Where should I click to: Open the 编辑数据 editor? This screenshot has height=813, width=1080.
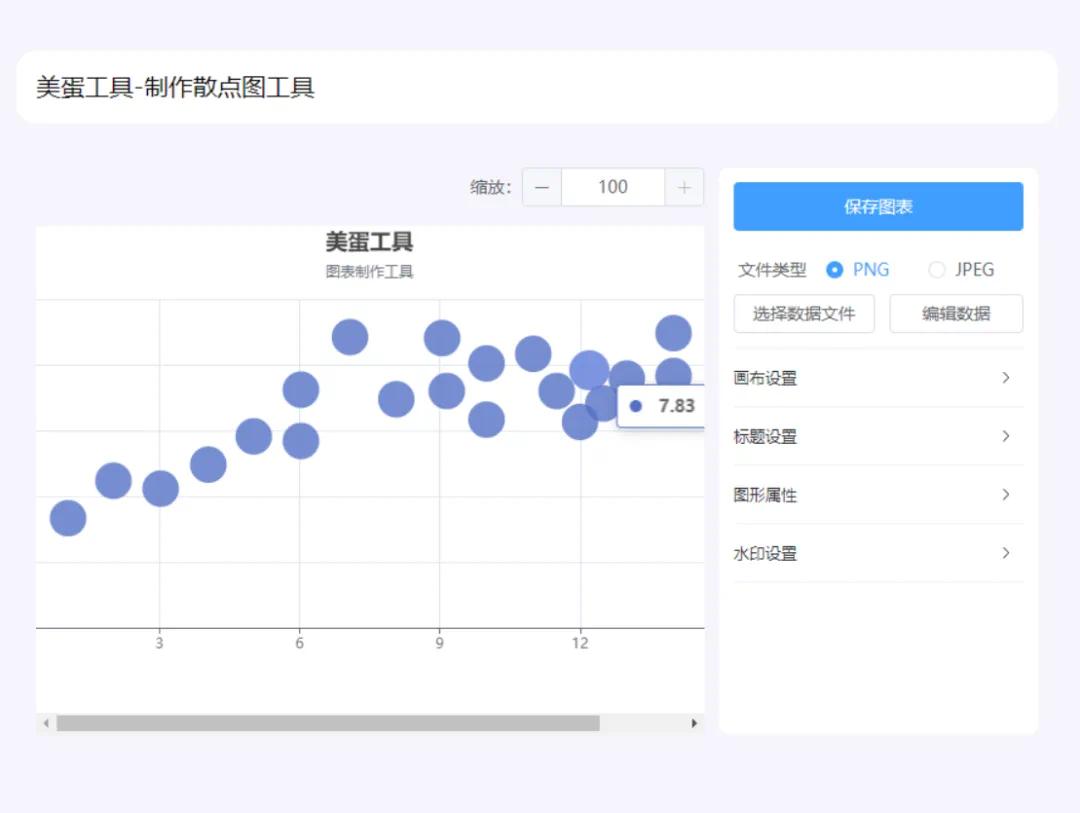955,314
